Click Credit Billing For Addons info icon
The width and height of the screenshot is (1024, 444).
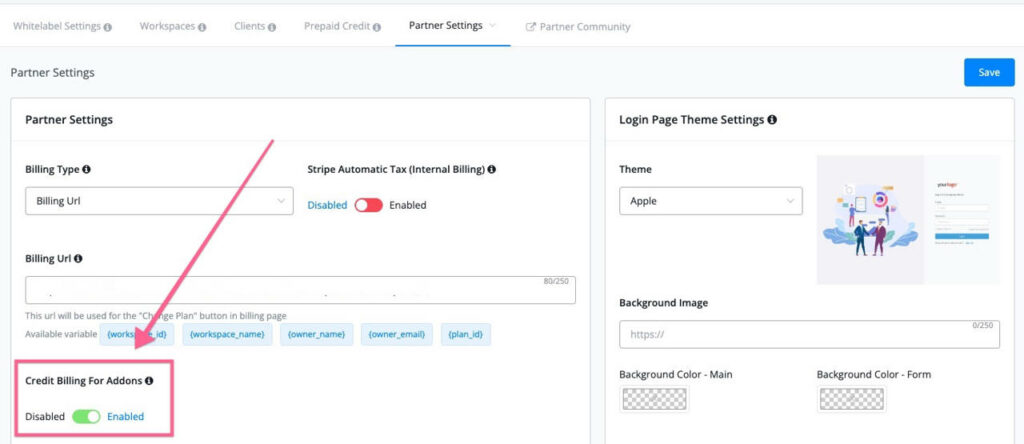149,381
